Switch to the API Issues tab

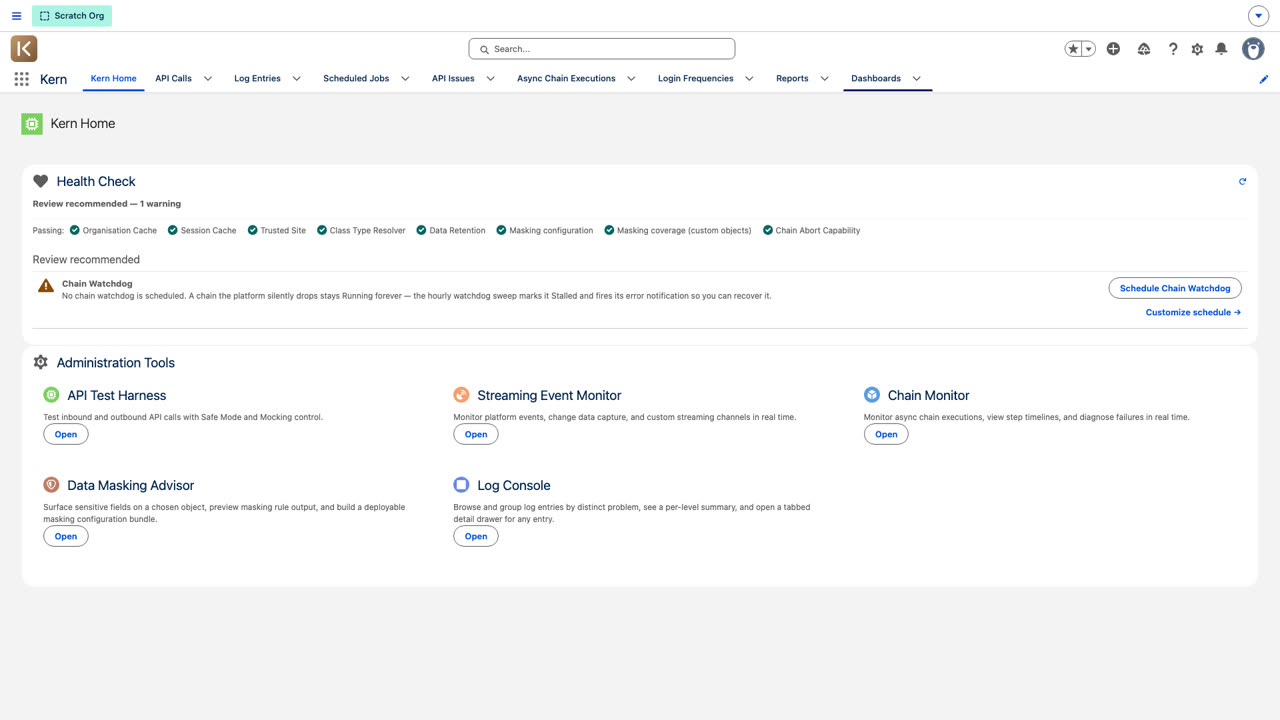453,79
